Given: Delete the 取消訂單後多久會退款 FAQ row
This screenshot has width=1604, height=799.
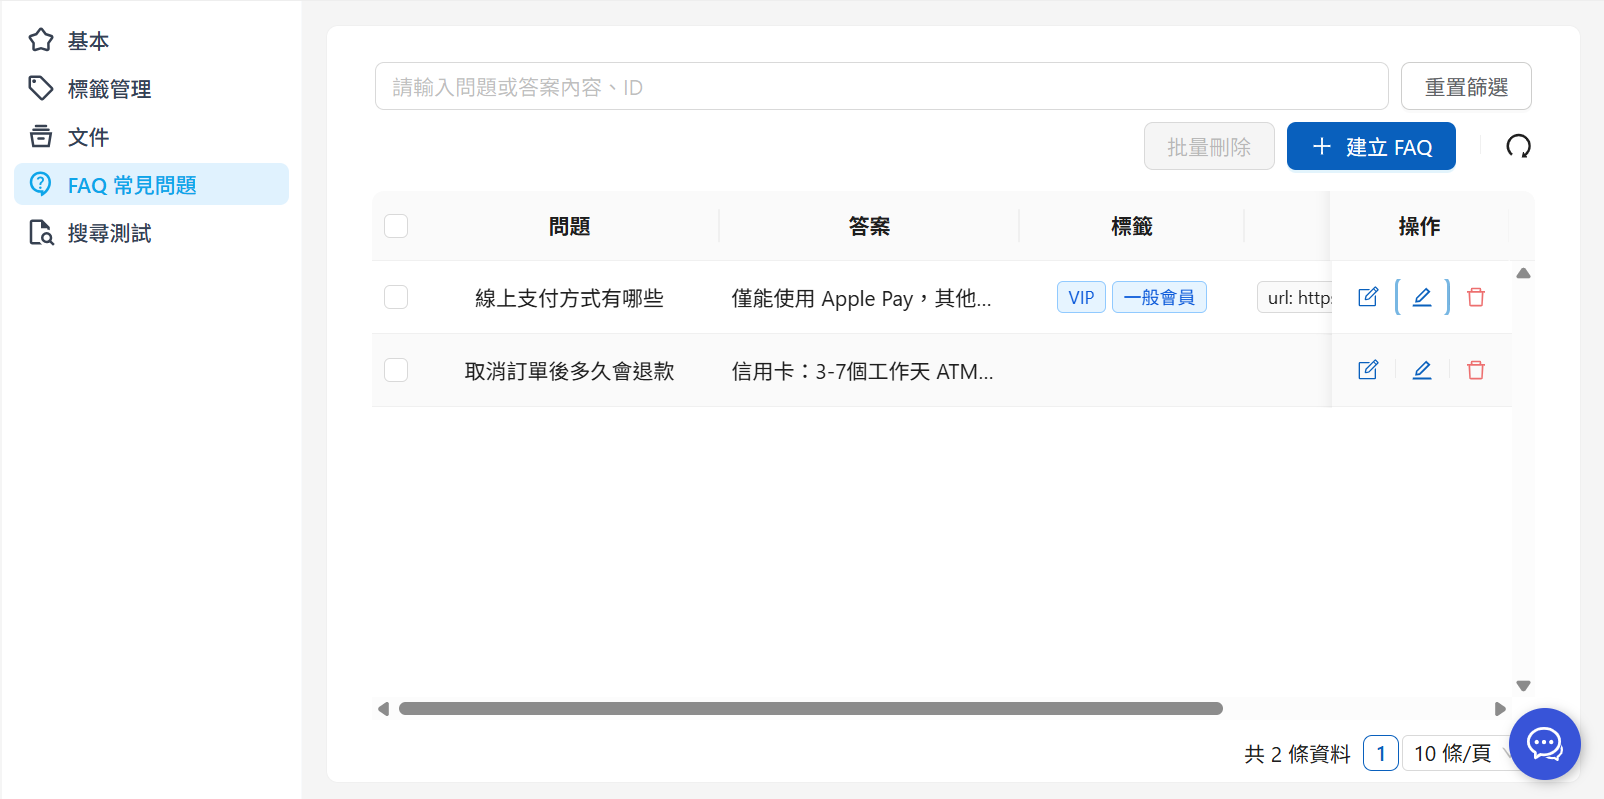Looking at the screenshot, I should coord(1475,370).
